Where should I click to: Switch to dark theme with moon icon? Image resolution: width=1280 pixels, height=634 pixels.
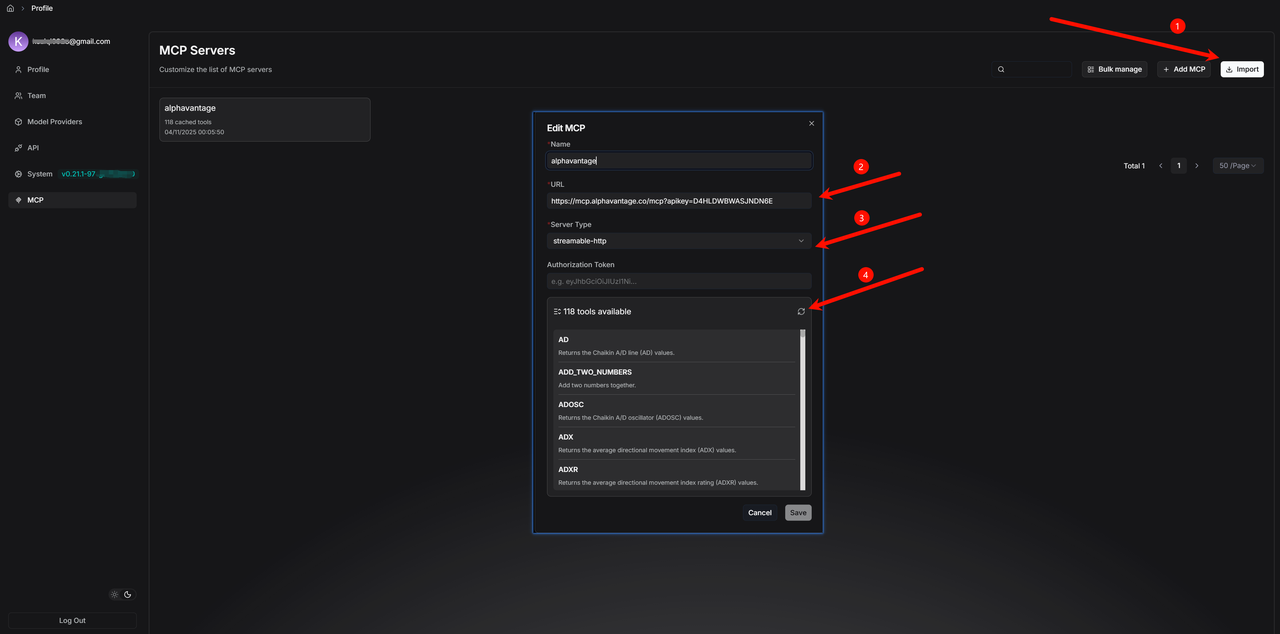128,595
